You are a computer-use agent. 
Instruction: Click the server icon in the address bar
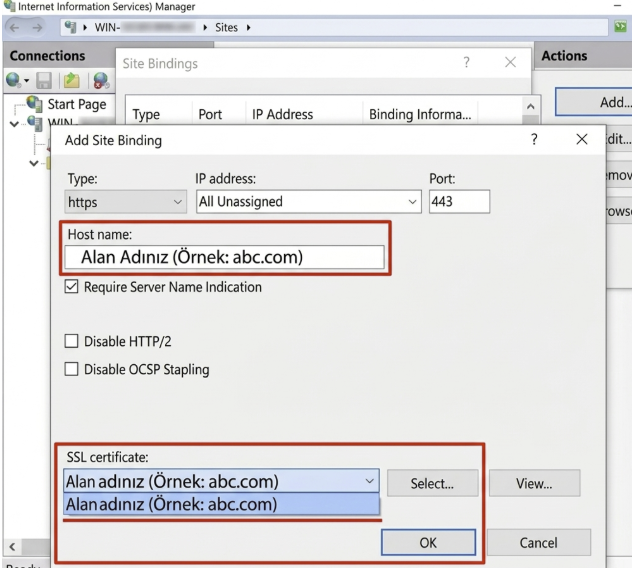70,27
